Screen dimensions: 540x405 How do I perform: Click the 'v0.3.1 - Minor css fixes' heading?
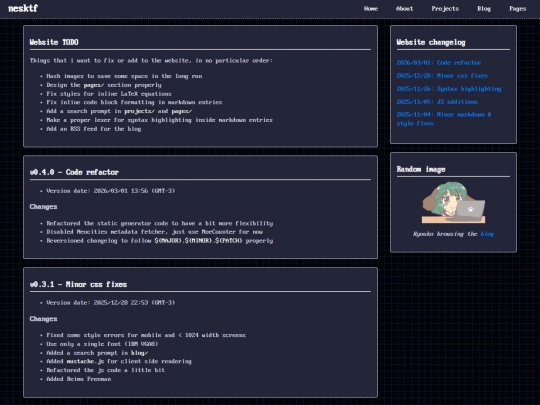pos(78,284)
